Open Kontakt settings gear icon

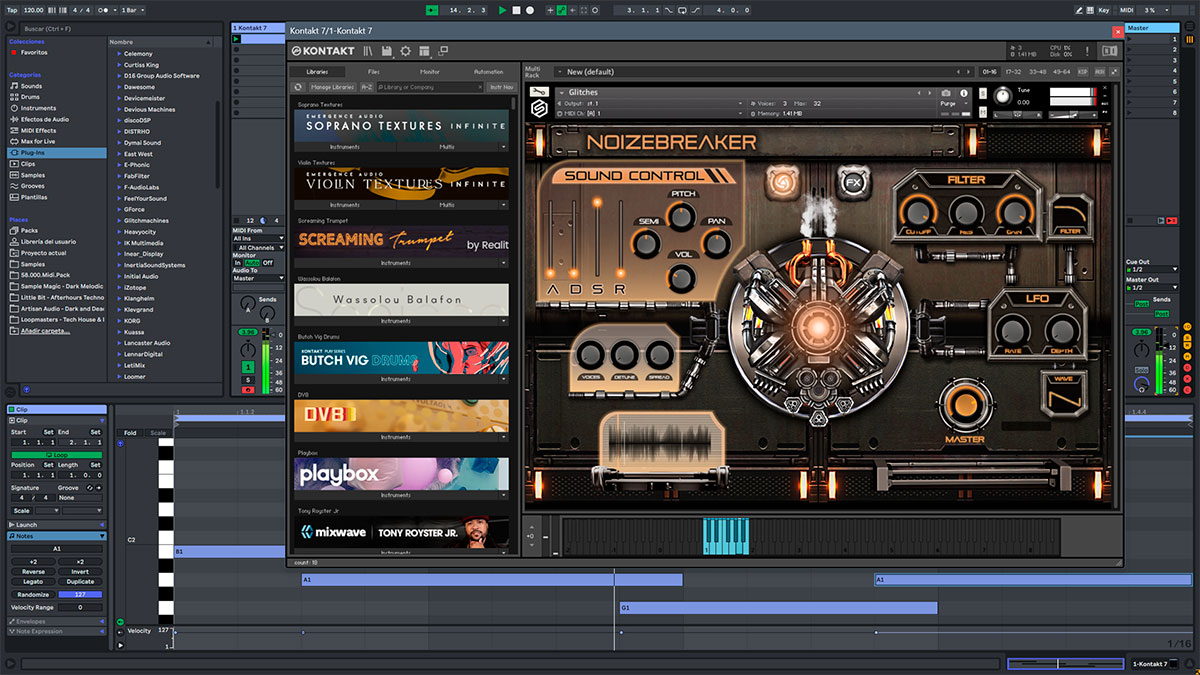click(x=405, y=51)
